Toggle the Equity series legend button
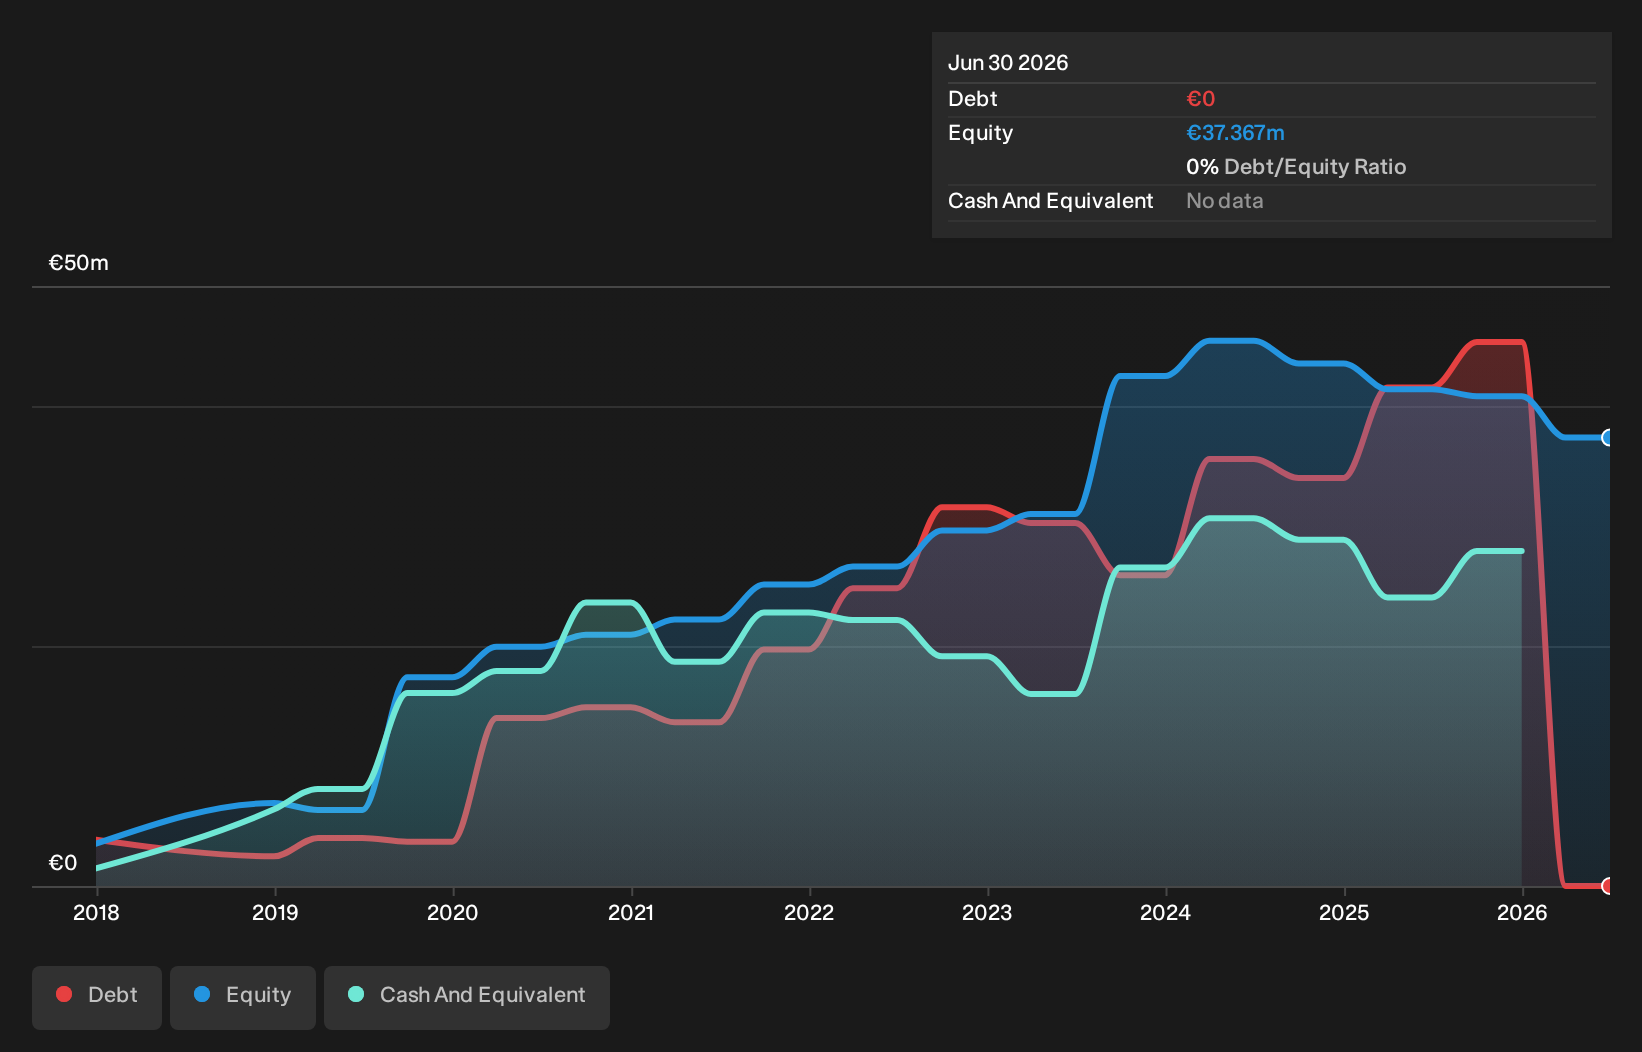1642x1052 pixels. pyautogui.click(x=243, y=997)
